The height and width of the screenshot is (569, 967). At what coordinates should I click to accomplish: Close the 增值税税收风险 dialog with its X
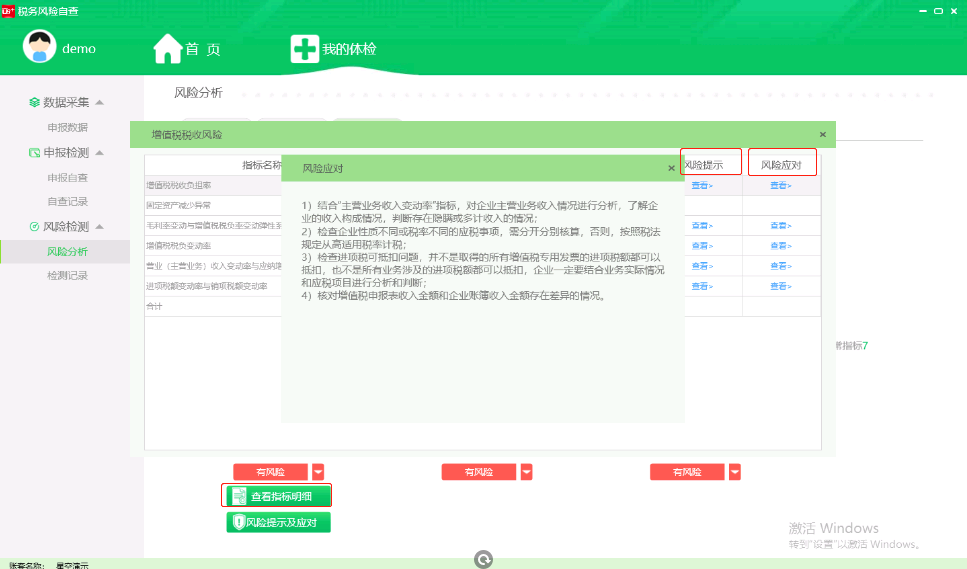click(822, 134)
